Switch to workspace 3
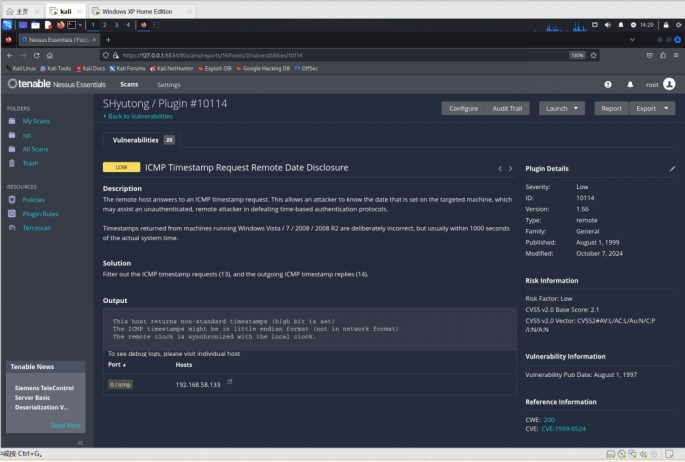Image resolution: width=685 pixels, height=462 pixels. (x=116, y=25)
